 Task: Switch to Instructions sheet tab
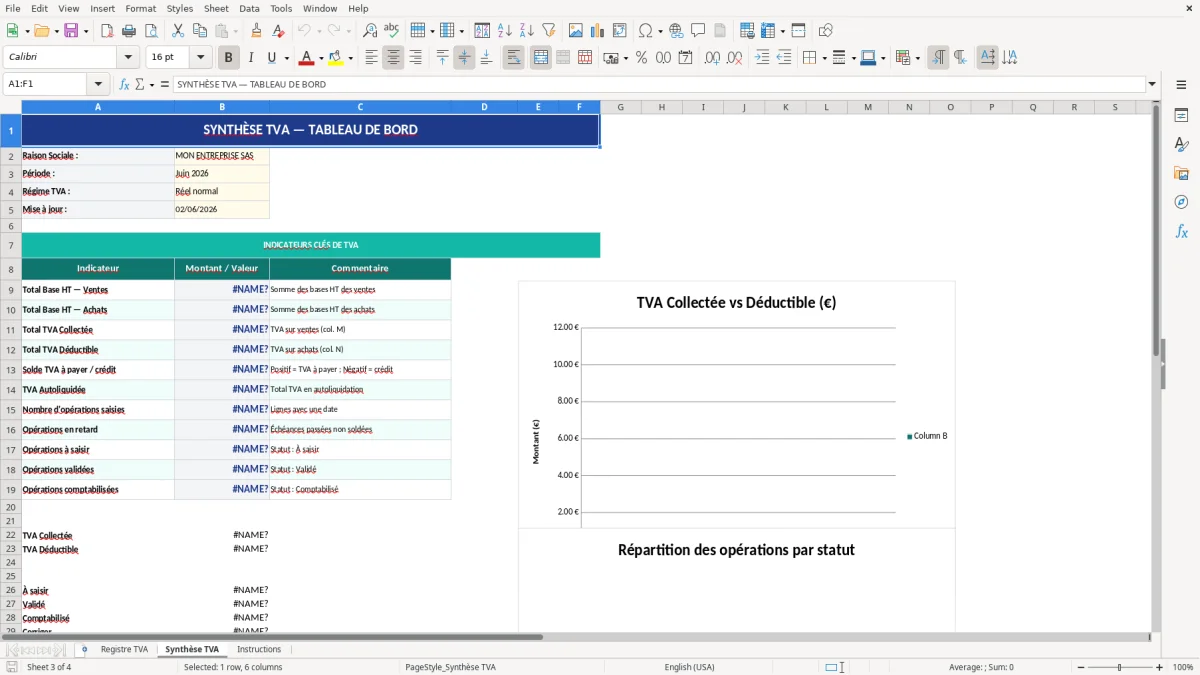point(259,650)
